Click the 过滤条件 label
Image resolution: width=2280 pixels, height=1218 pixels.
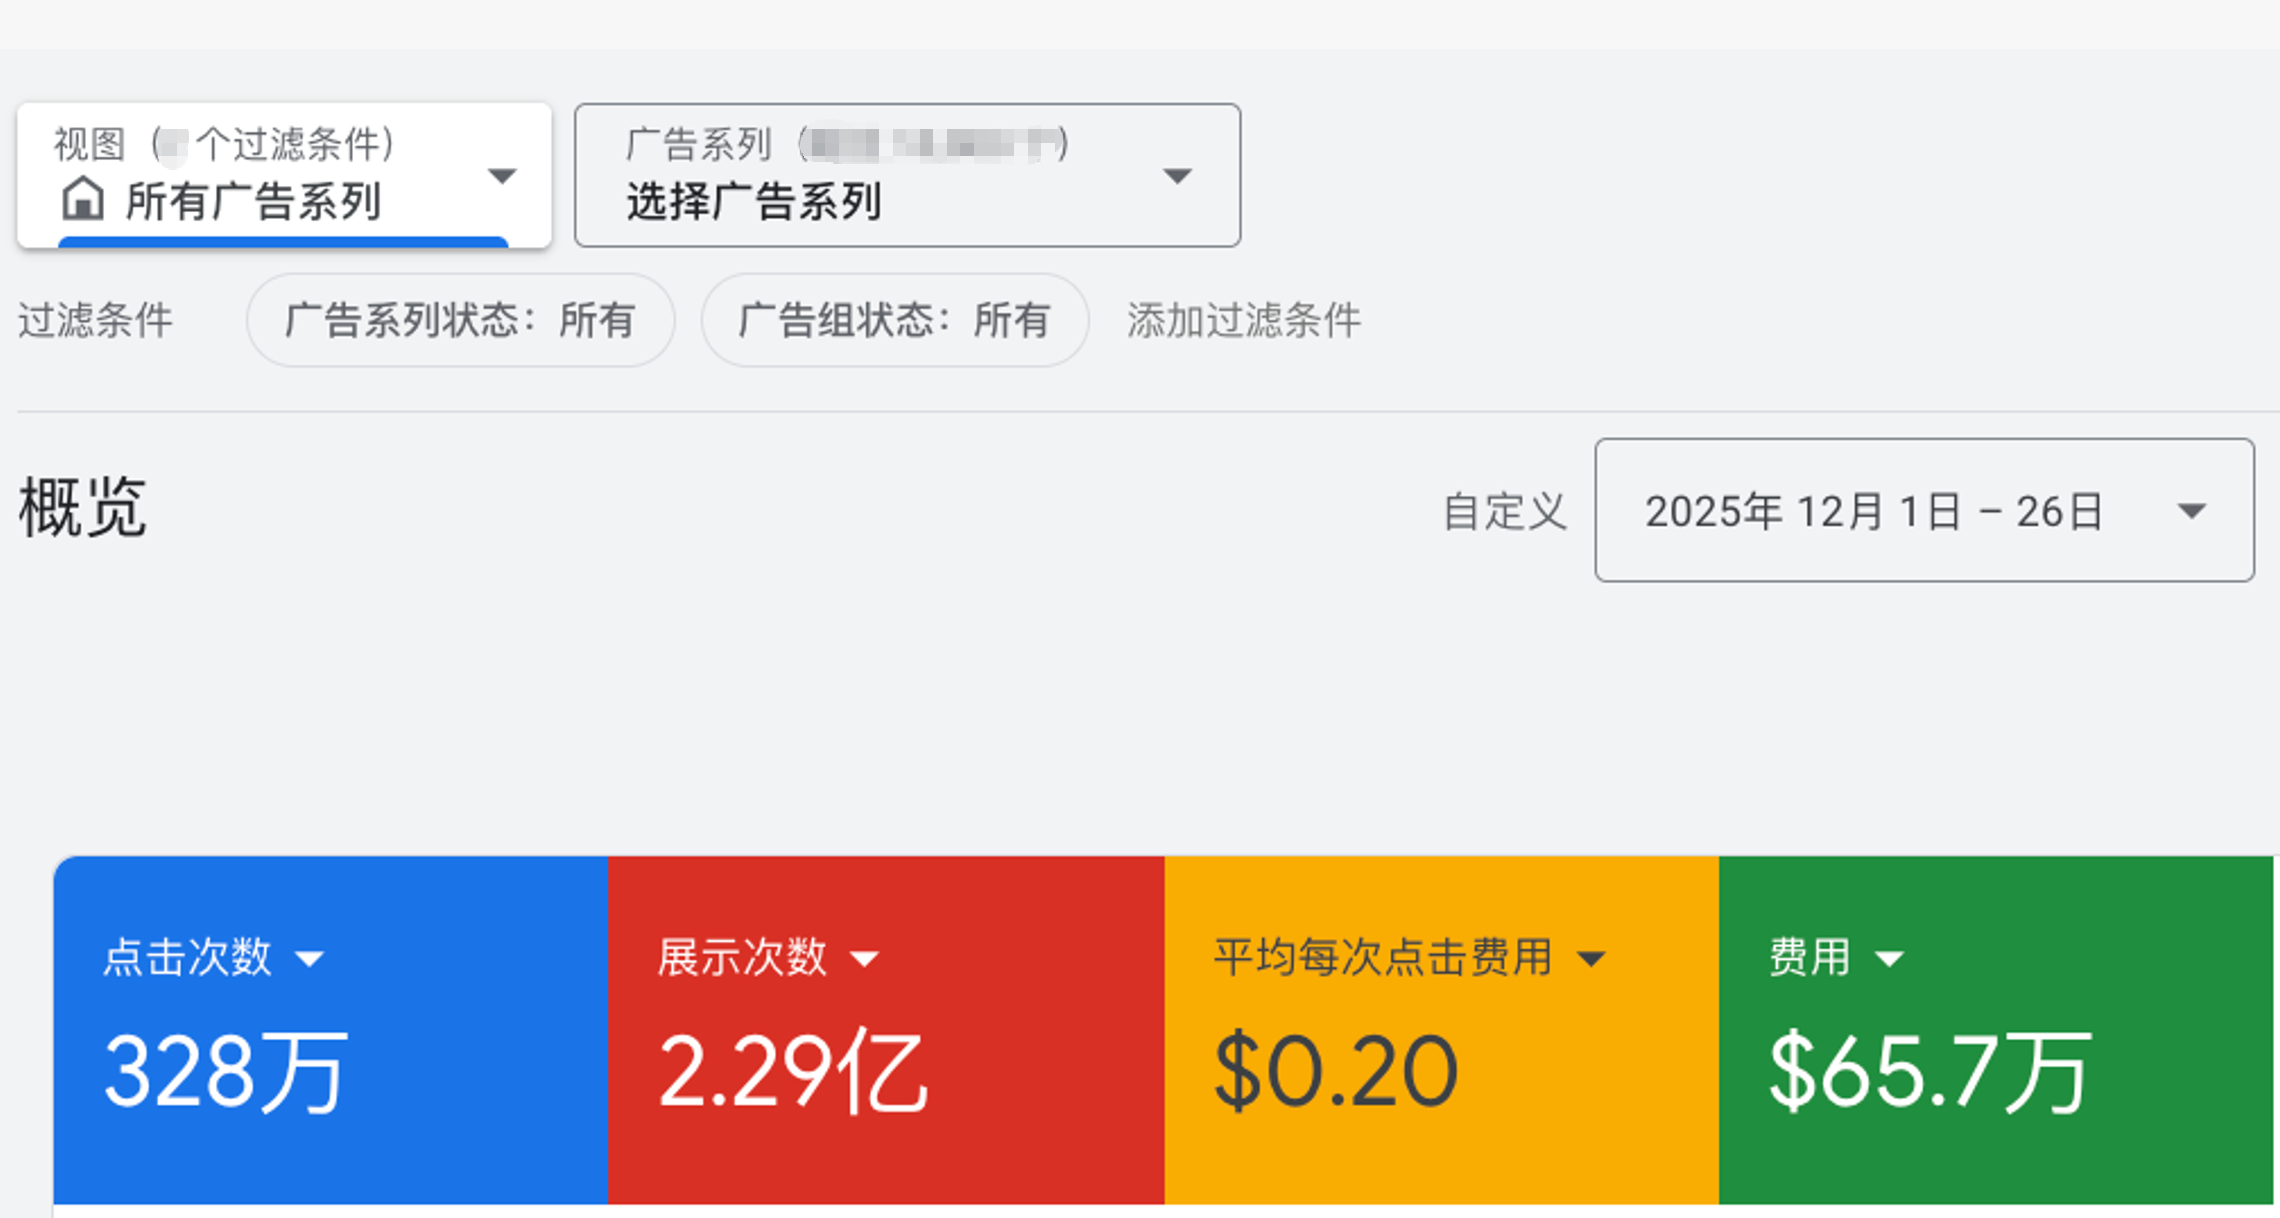pos(95,321)
